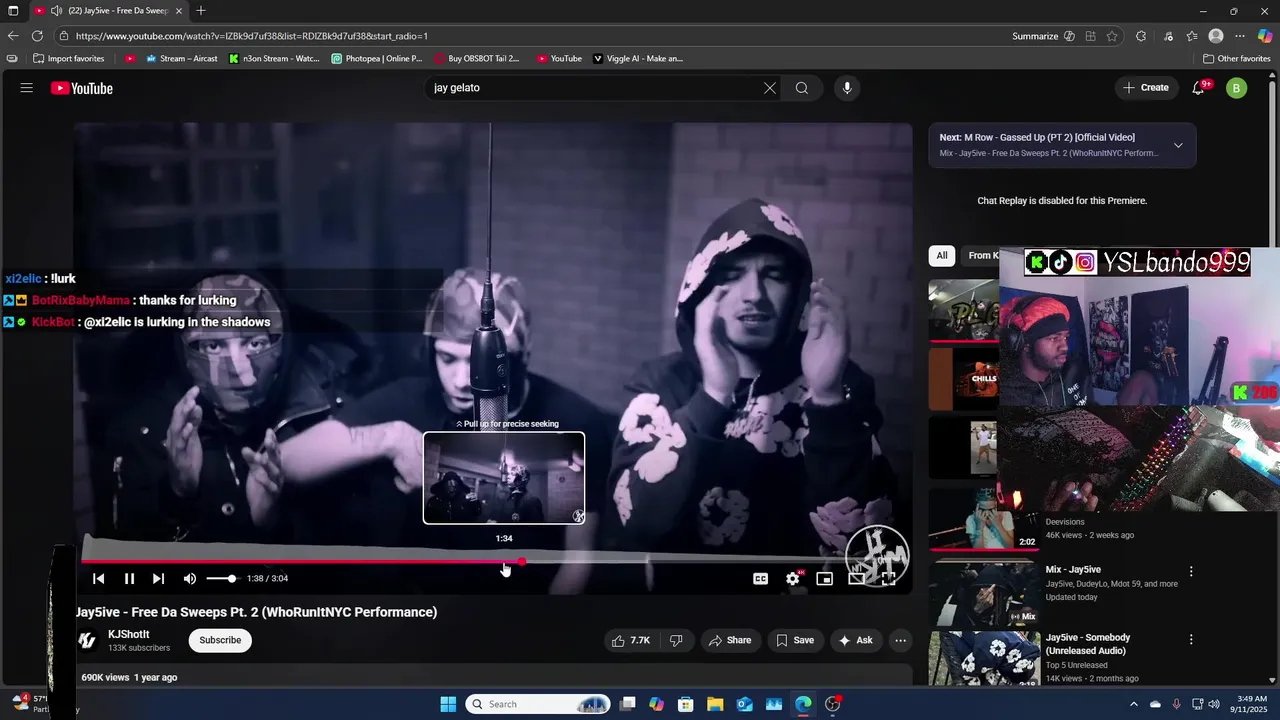The image size is (1280, 720).
Task: Open options for Mix - Jay5ive
Action: click(x=1191, y=571)
